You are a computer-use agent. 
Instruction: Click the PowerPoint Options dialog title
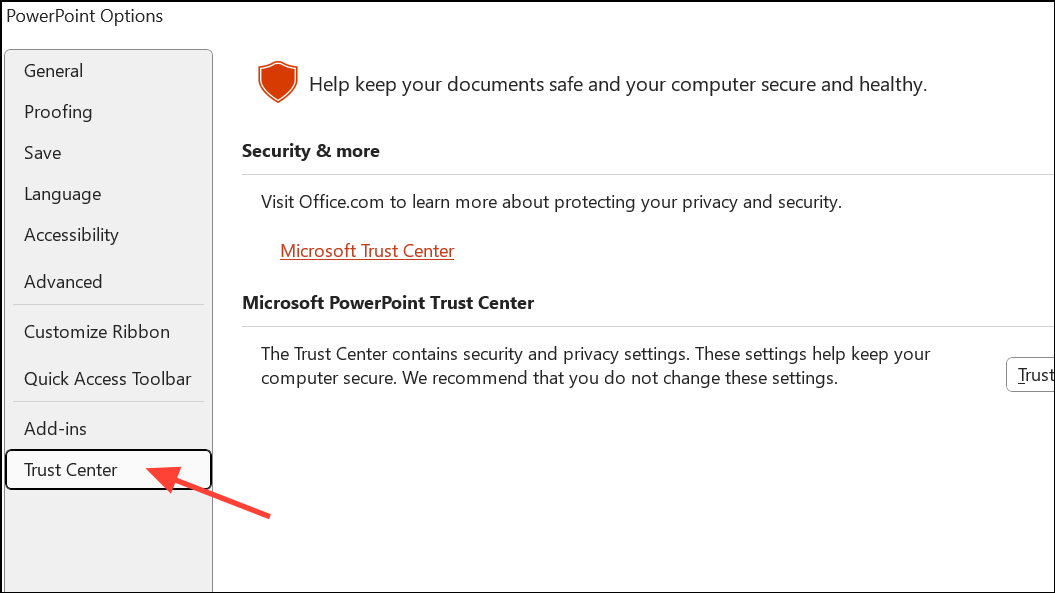(x=85, y=16)
